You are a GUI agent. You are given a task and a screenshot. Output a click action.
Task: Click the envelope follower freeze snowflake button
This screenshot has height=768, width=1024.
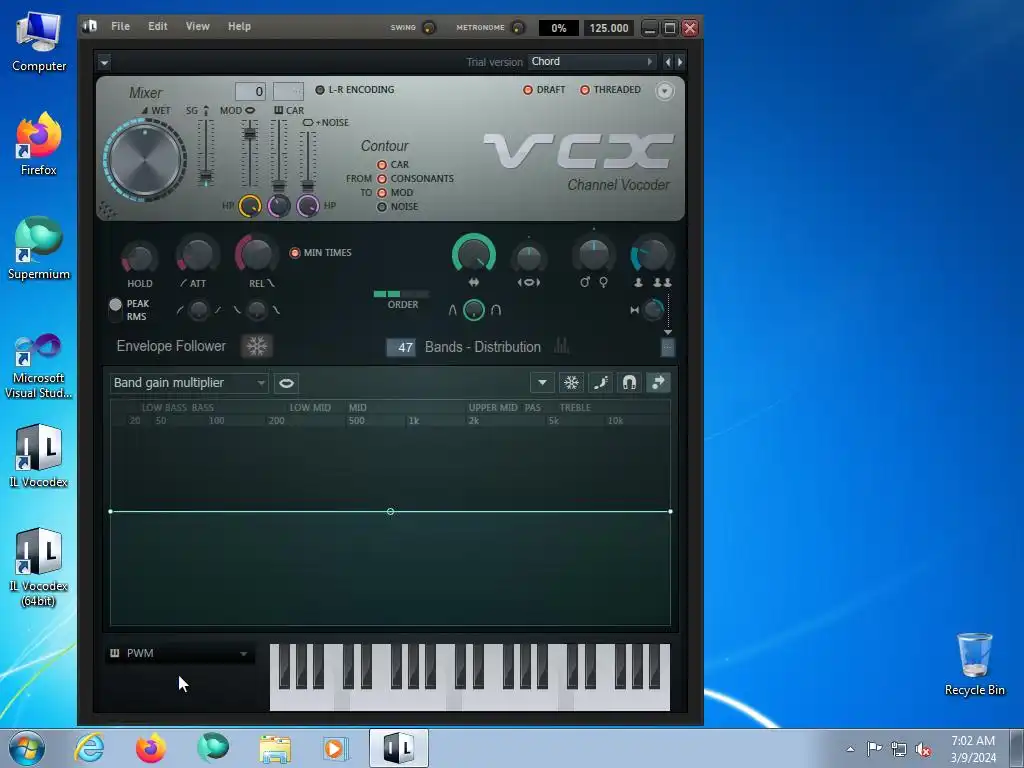257,346
